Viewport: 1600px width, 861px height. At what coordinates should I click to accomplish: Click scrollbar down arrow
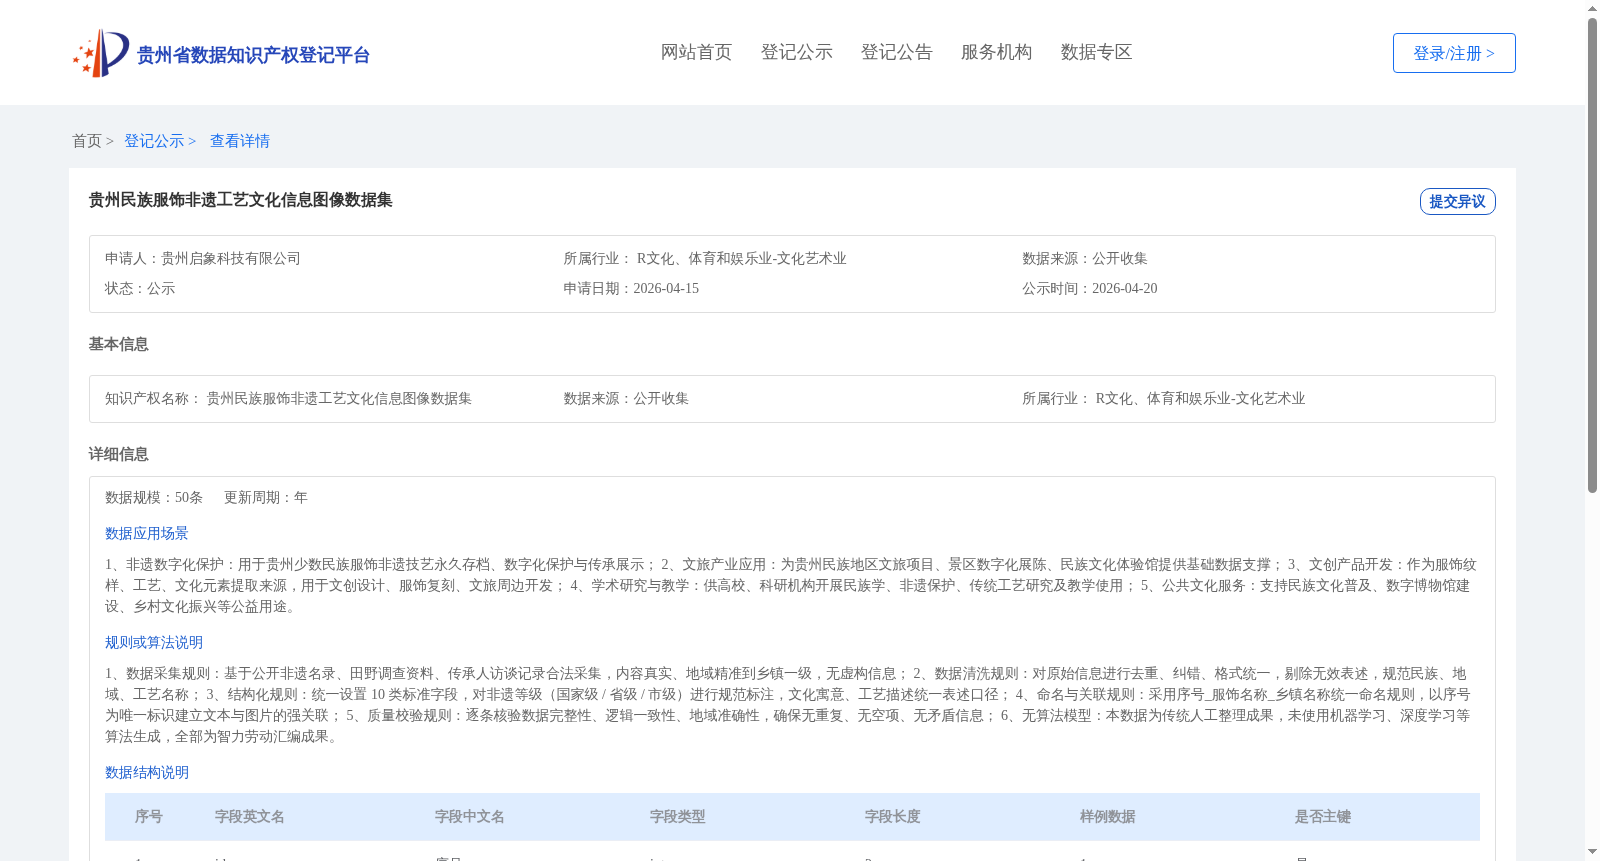pyautogui.click(x=1592, y=853)
